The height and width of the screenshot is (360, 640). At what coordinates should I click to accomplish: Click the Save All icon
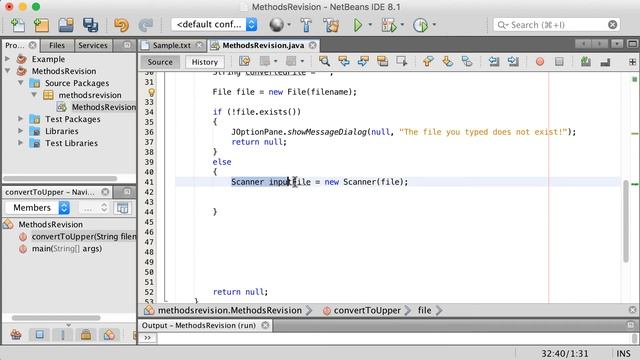(x=90, y=25)
